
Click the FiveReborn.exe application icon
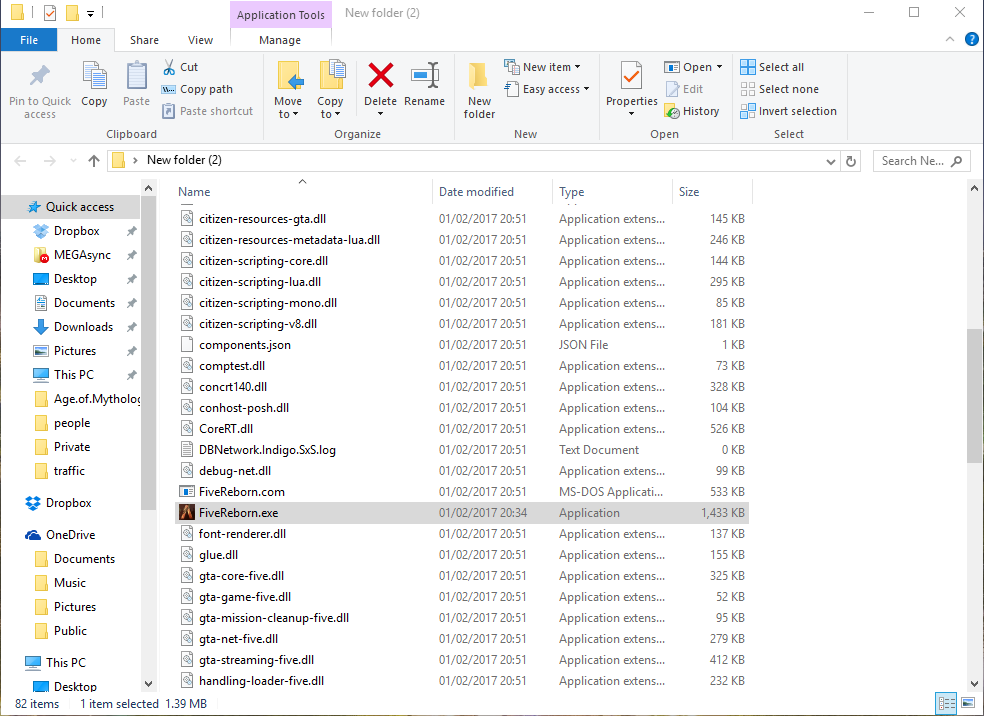[x=187, y=513]
